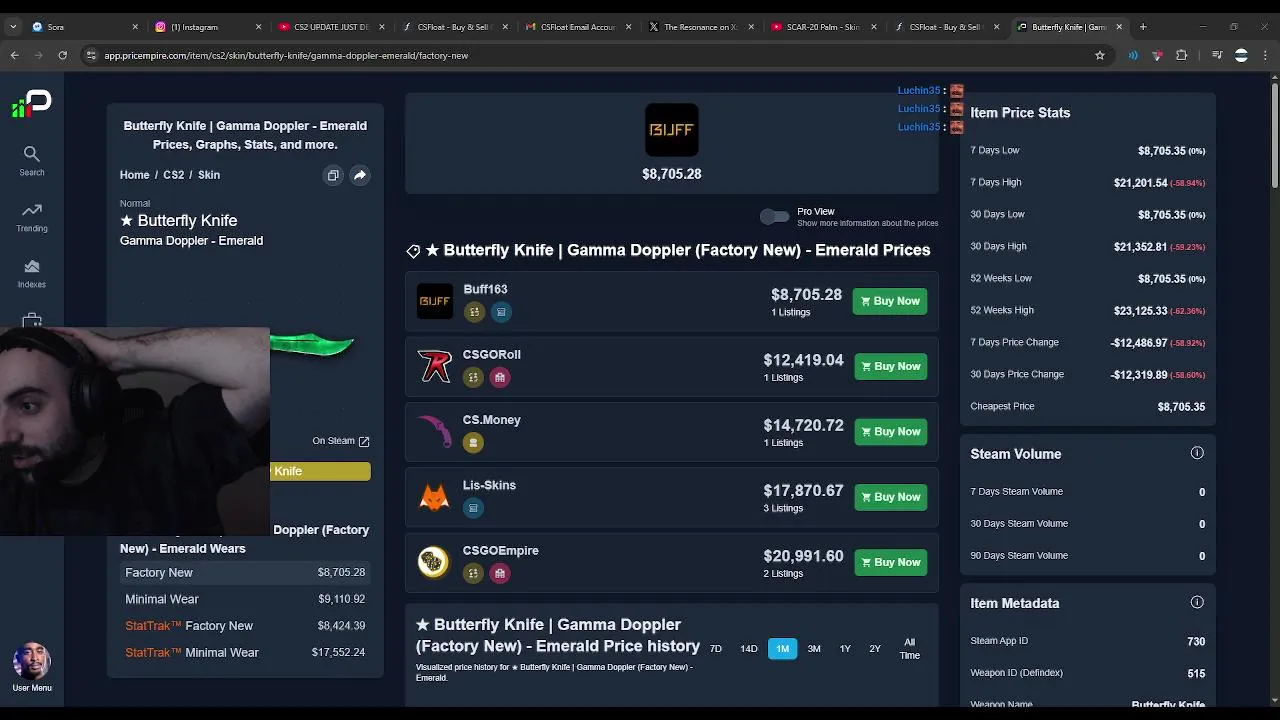Select the 14D price history range
1280x720 pixels.
(749, 649)
